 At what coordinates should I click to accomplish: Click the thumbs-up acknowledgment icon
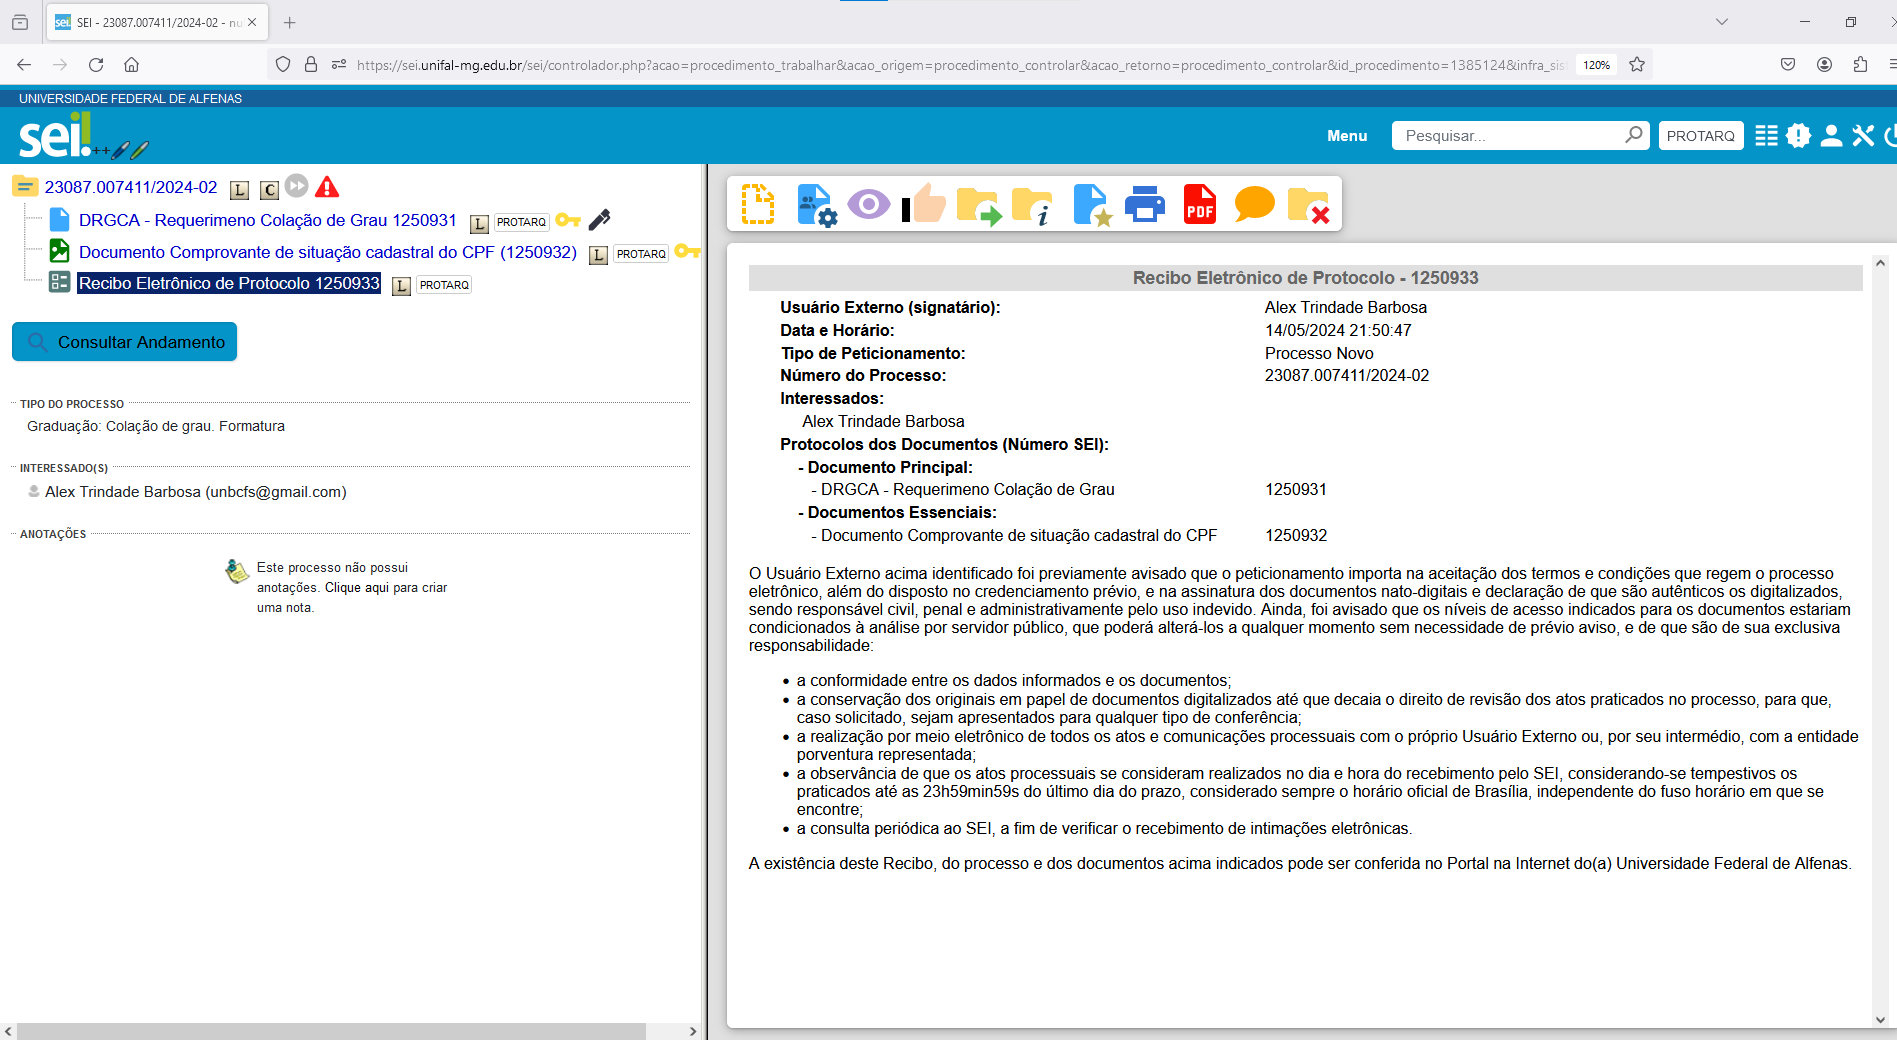(924, 203)
